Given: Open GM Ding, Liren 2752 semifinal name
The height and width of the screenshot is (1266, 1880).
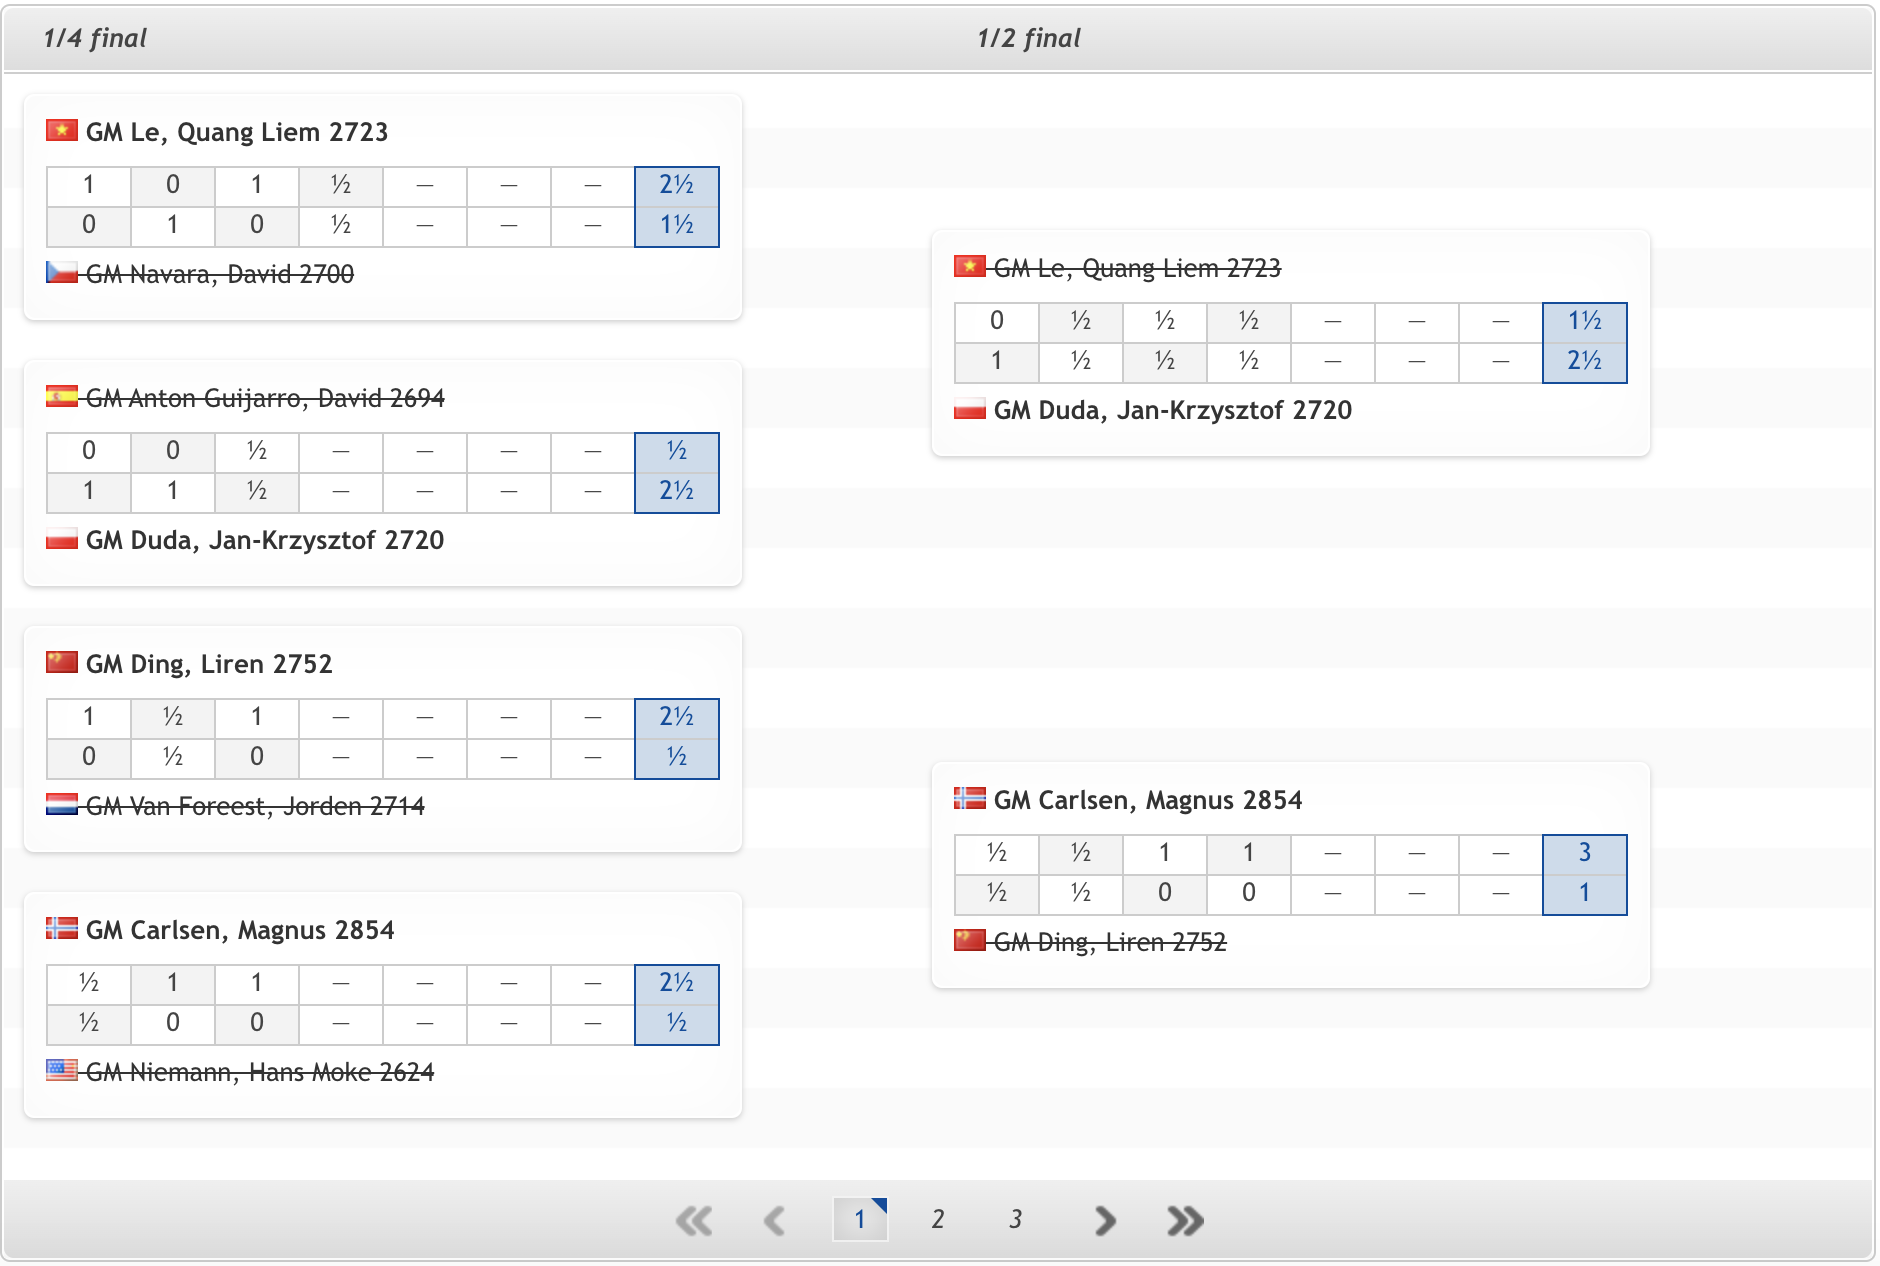Looking at the screenshot, I should pyautogui.click(x=1110, y=942).
